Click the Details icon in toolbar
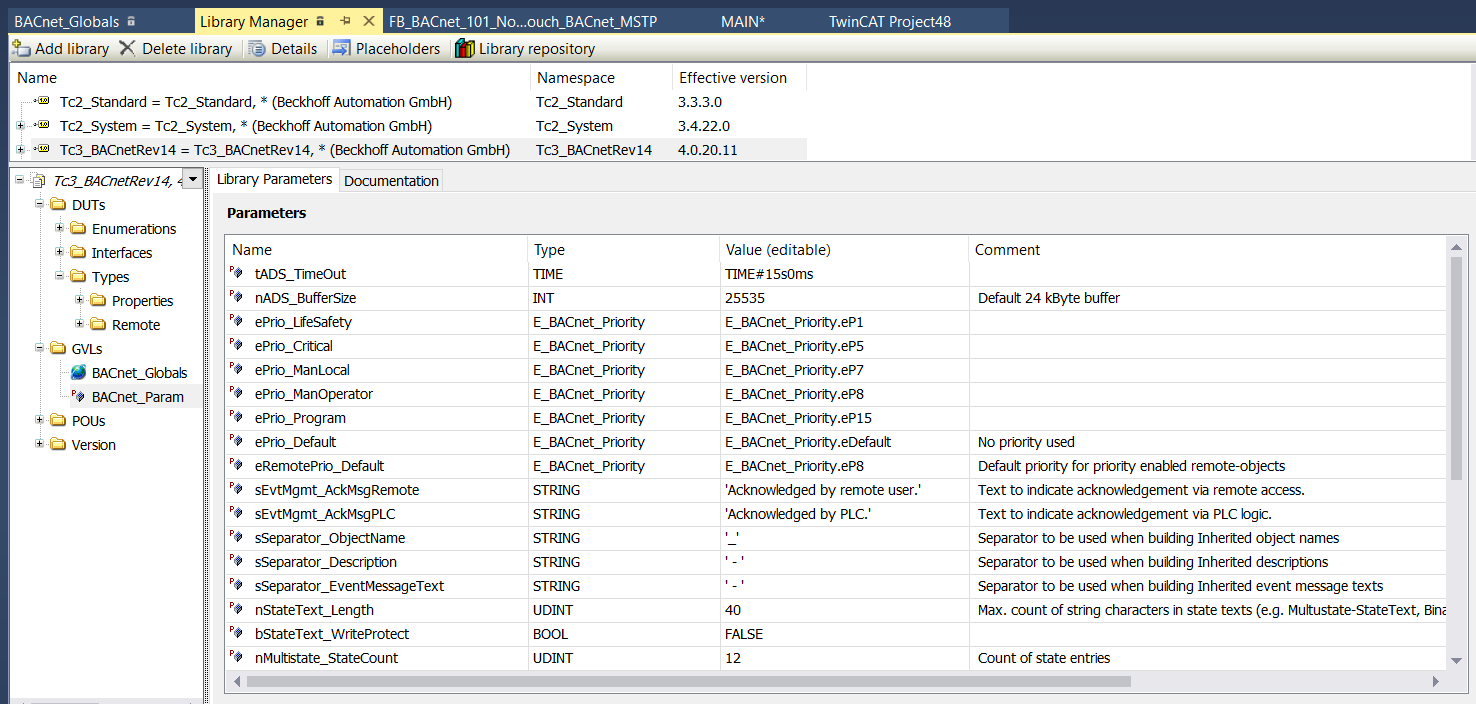Screen dimensions: 1476x704 click(x=257, y=48)
